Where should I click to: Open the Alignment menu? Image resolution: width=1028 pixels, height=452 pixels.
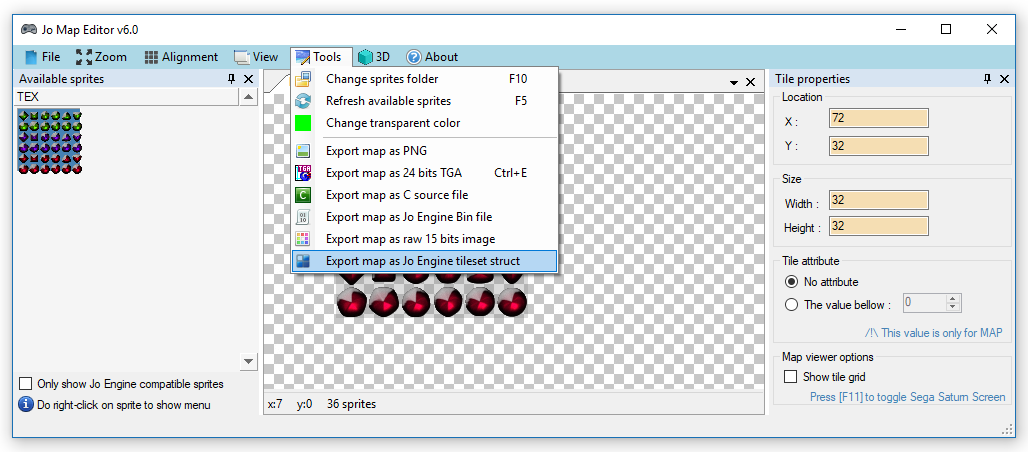[x=181, y=57]
